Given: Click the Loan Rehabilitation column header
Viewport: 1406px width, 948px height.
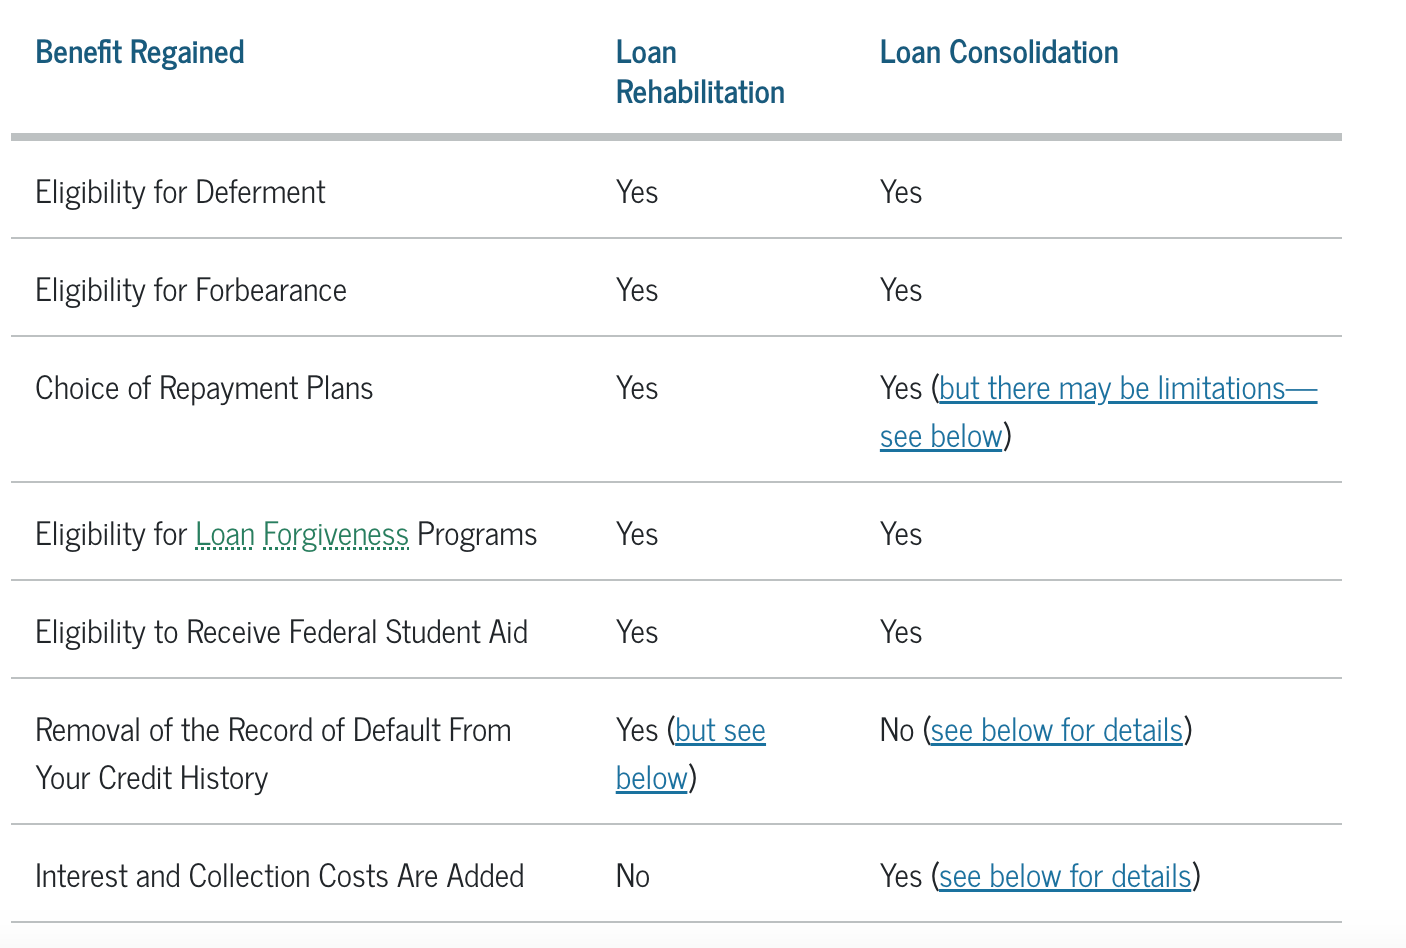Looking at the screenshot, I should click(700, 73).
